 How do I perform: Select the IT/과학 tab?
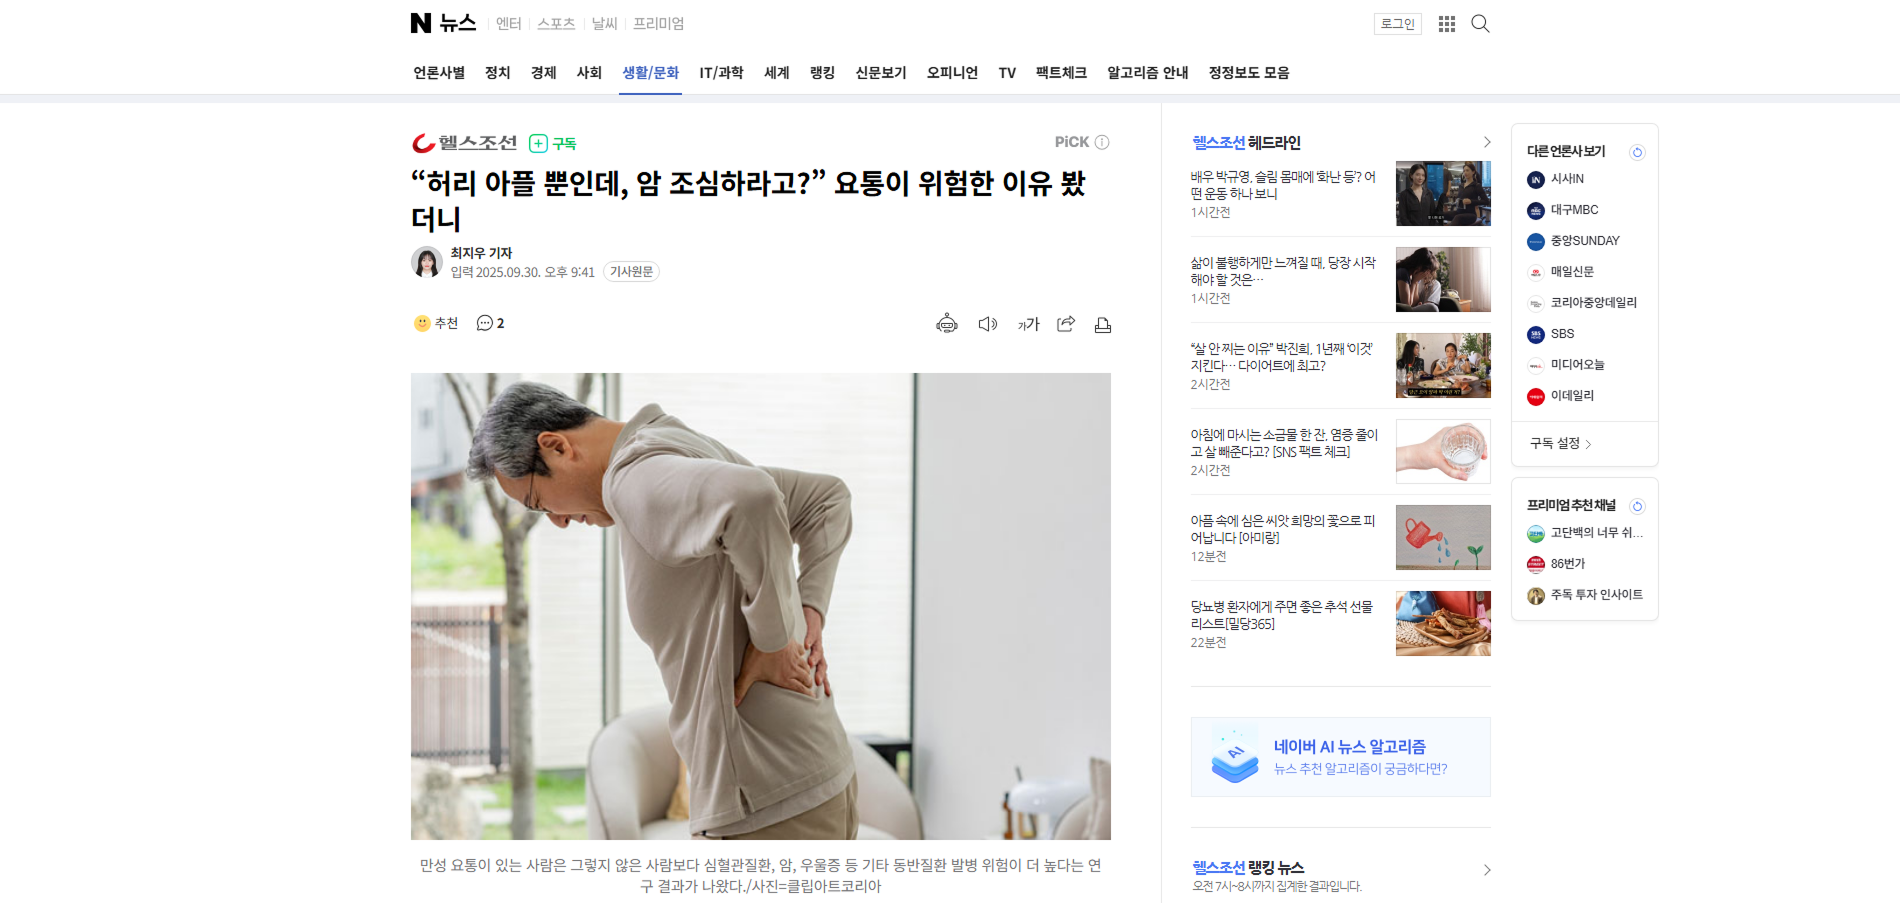coord(721,73)
